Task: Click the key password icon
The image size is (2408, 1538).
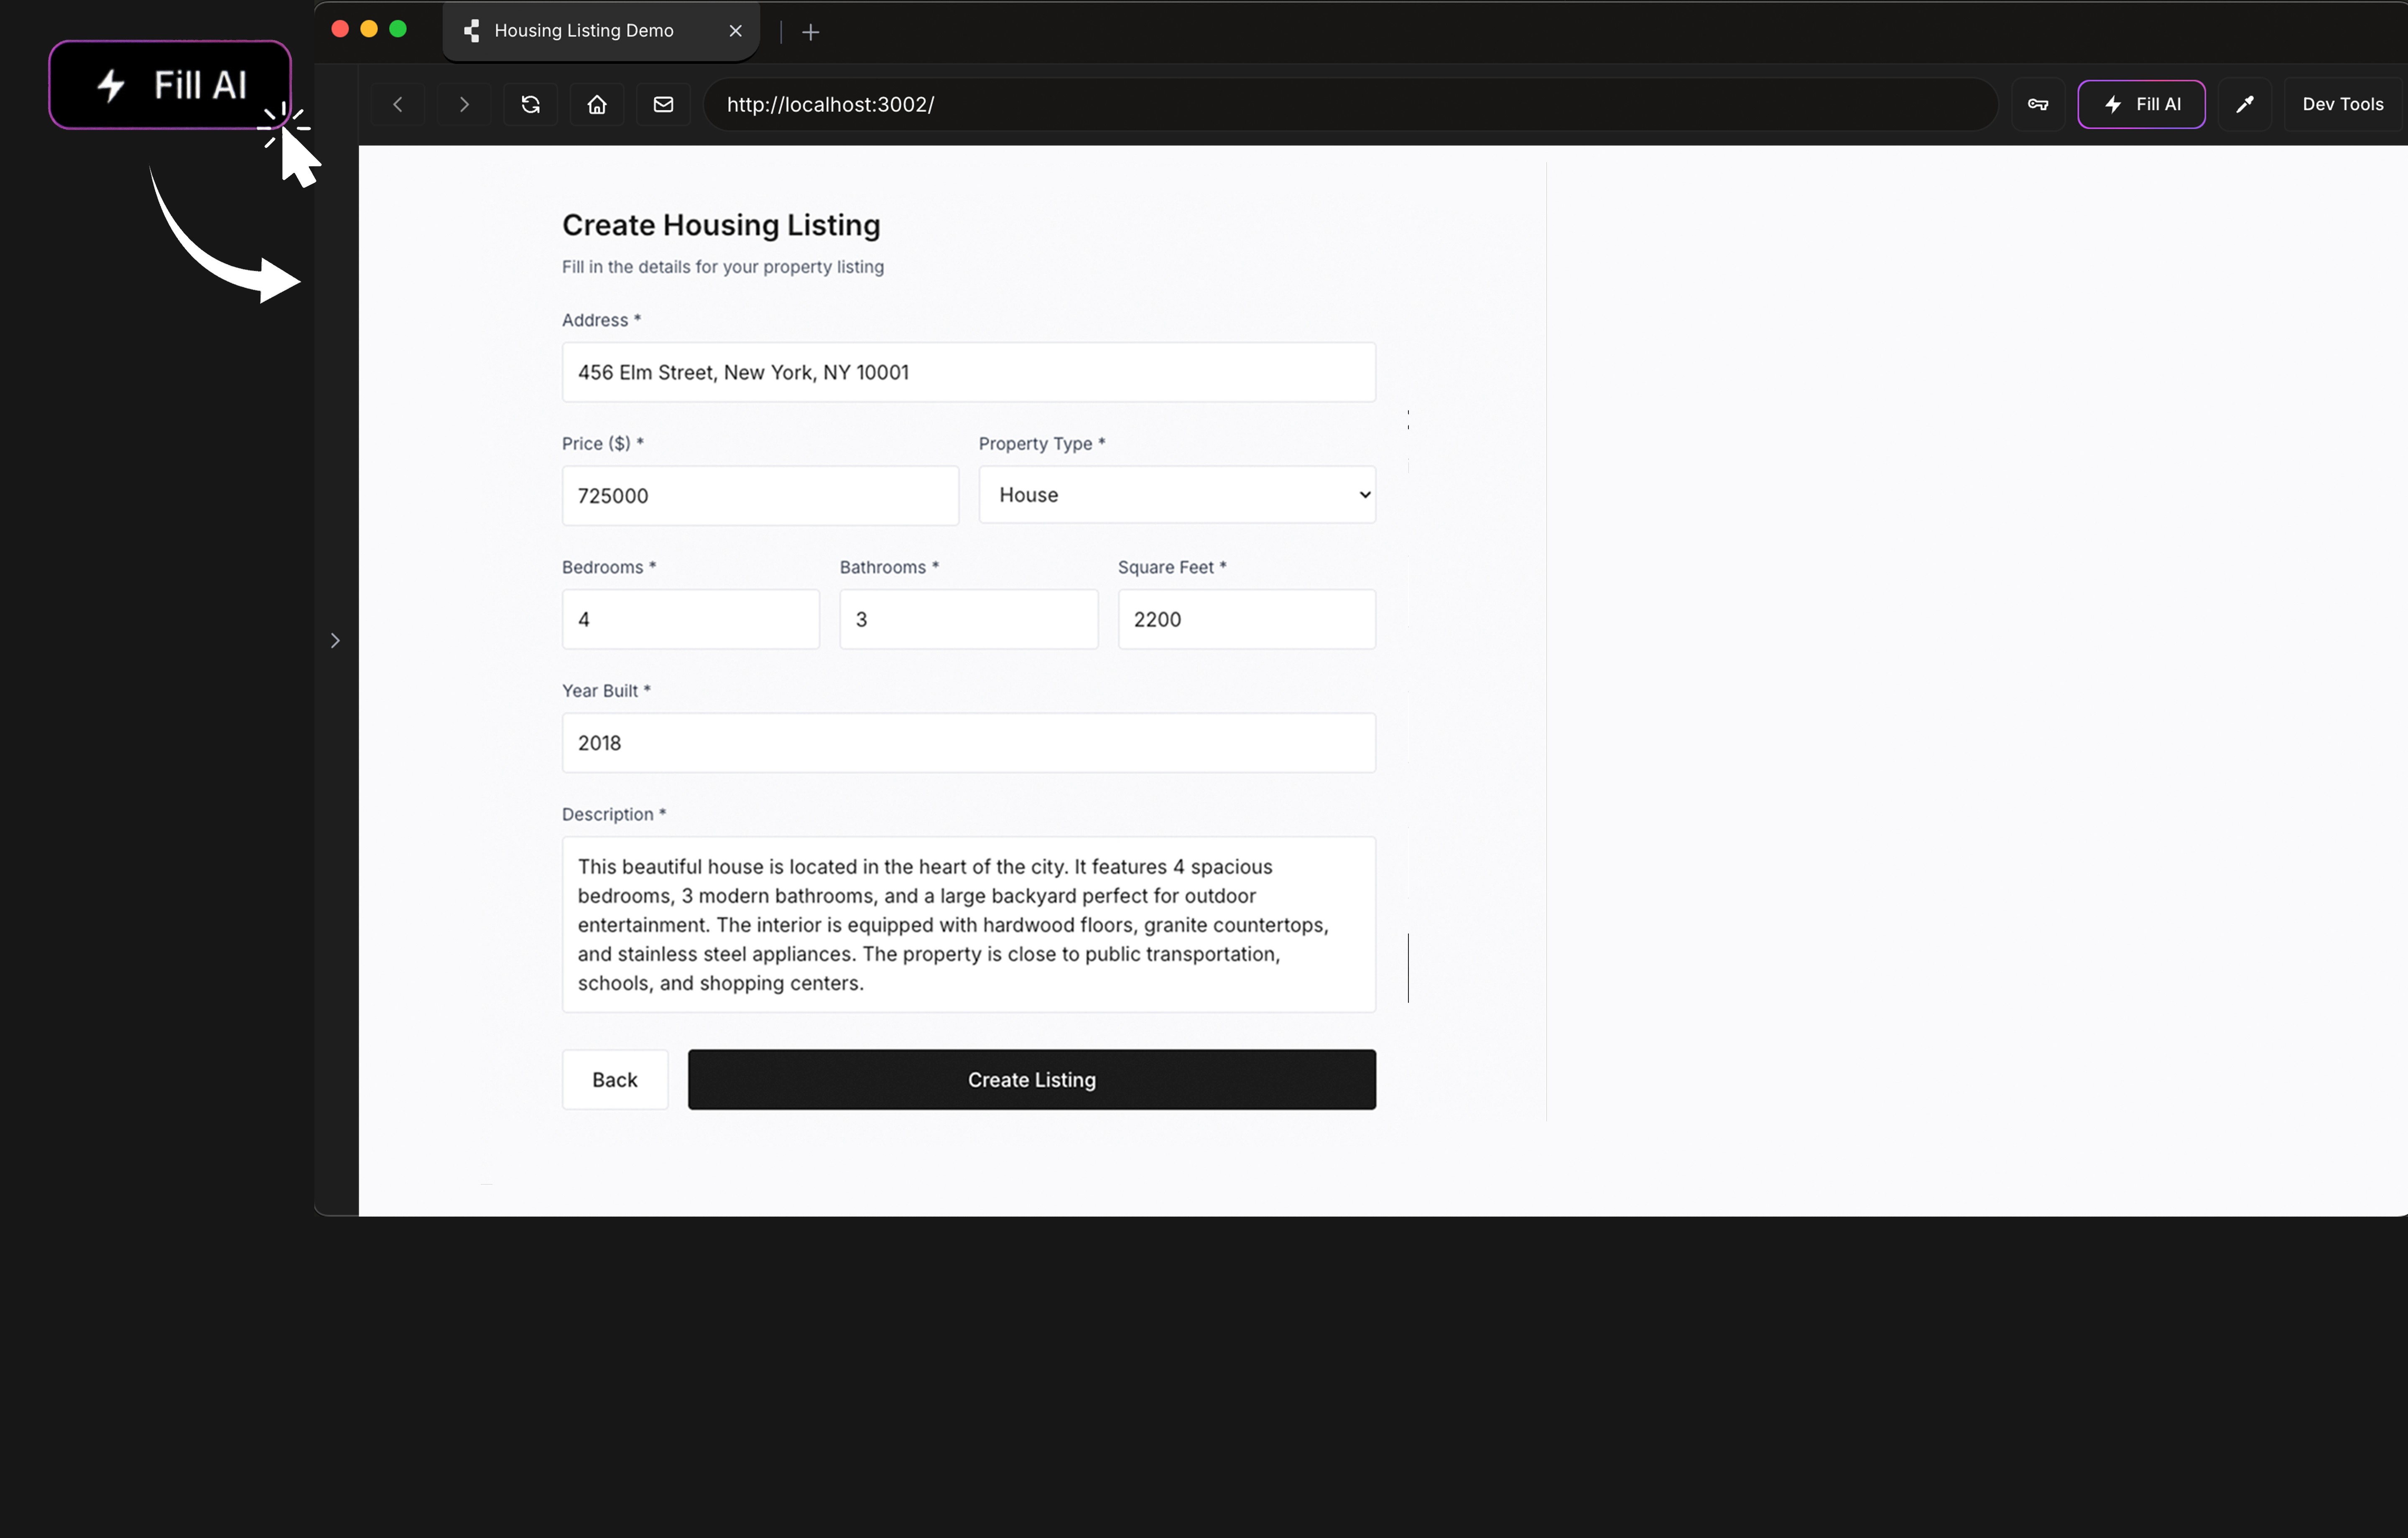Action: [2037, 104]
